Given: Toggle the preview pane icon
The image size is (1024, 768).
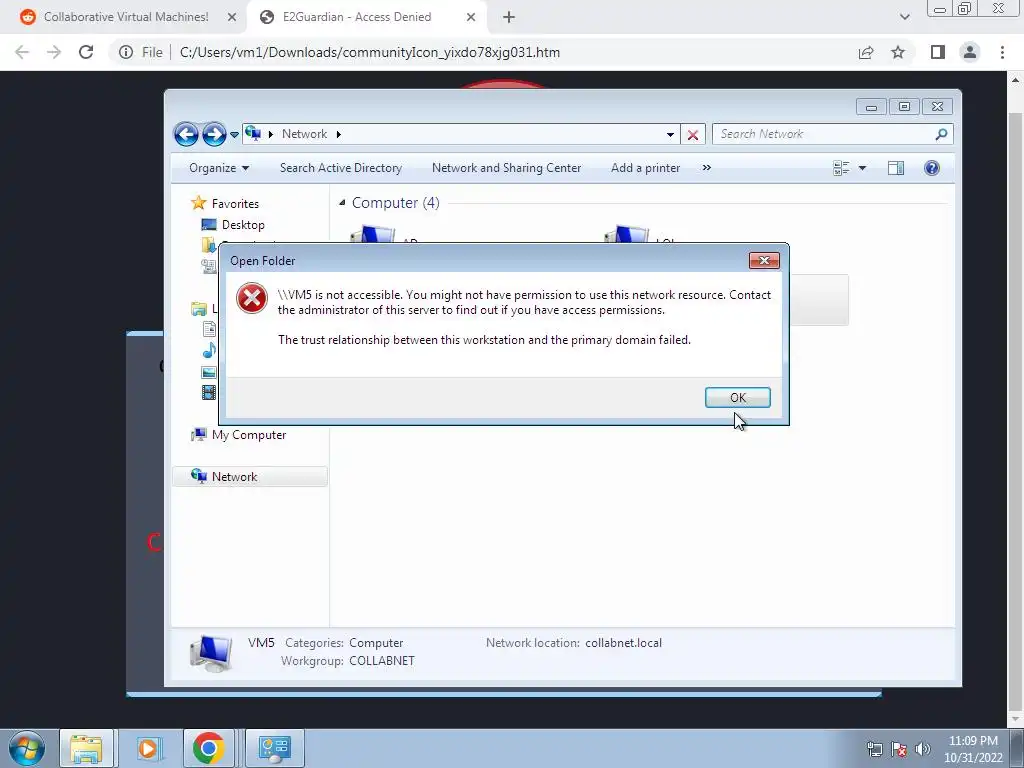Looking at the screenshot, I should pyautogui.click(x=896, y=168).
